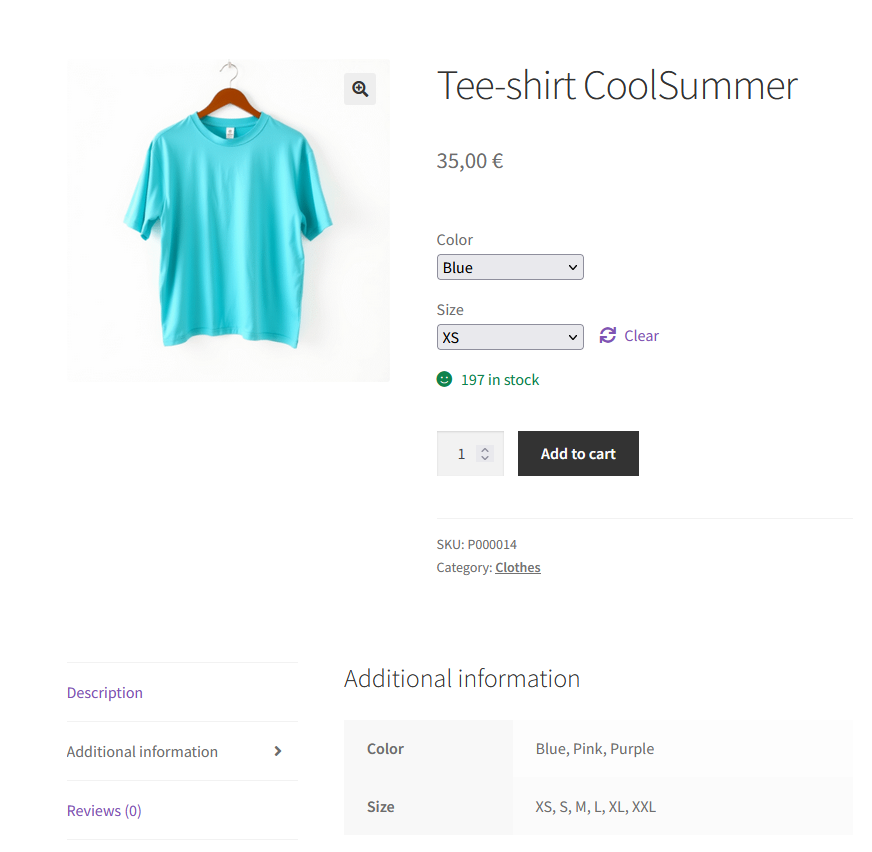Viewport: 872px width, 852px height.
Task: Increase quantity with the up arrow
Action: point(485,449)
